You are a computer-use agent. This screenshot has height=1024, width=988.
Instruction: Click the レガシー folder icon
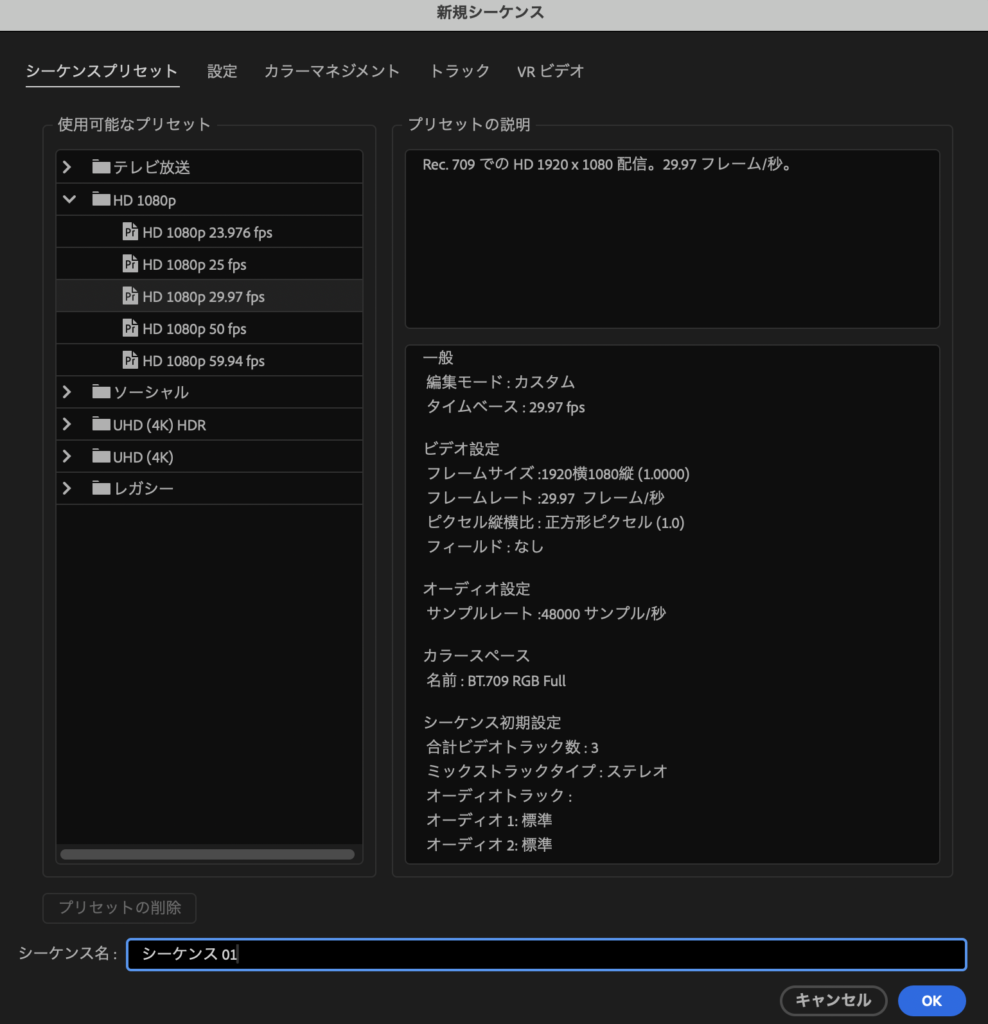pos(100,488)
